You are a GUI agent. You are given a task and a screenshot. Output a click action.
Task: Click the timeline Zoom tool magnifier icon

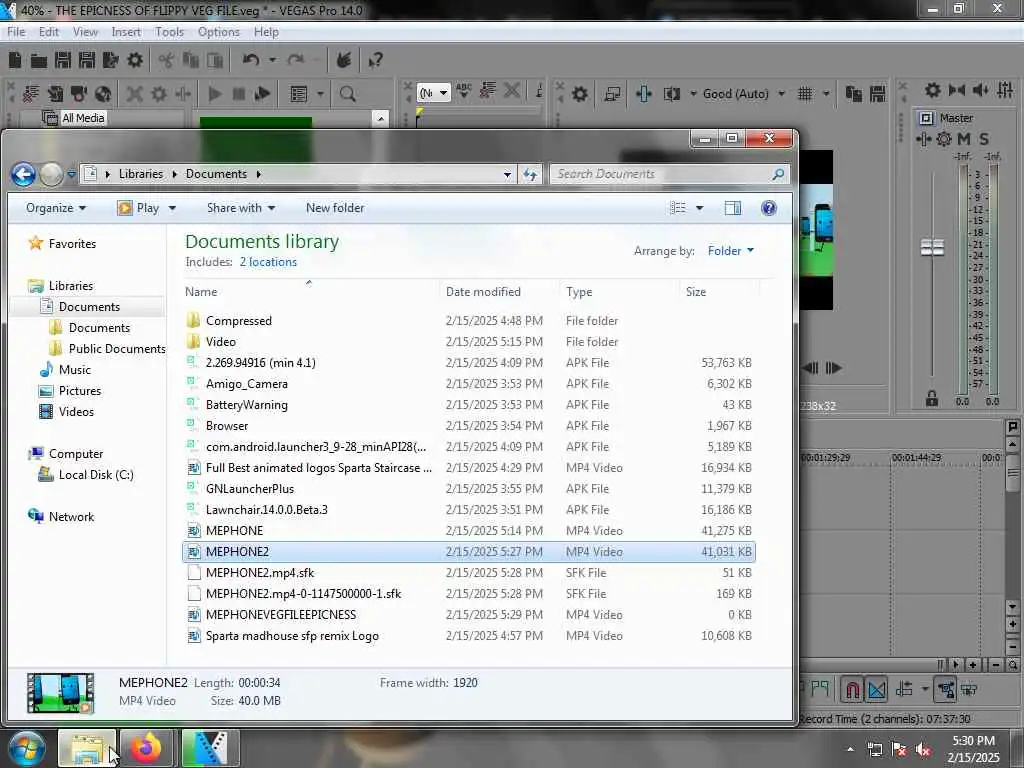1013,665
